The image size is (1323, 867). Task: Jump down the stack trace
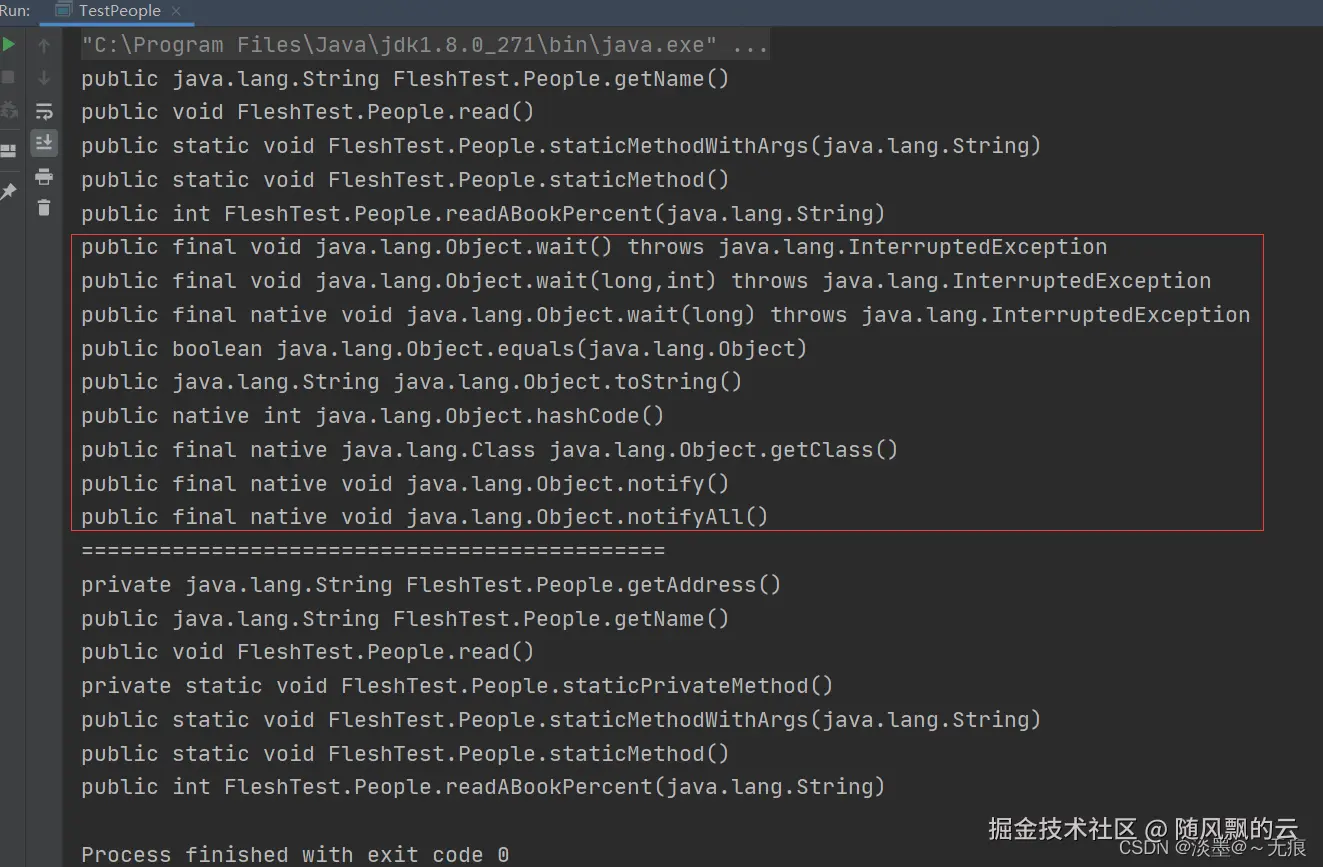click(x=44, y=78)
